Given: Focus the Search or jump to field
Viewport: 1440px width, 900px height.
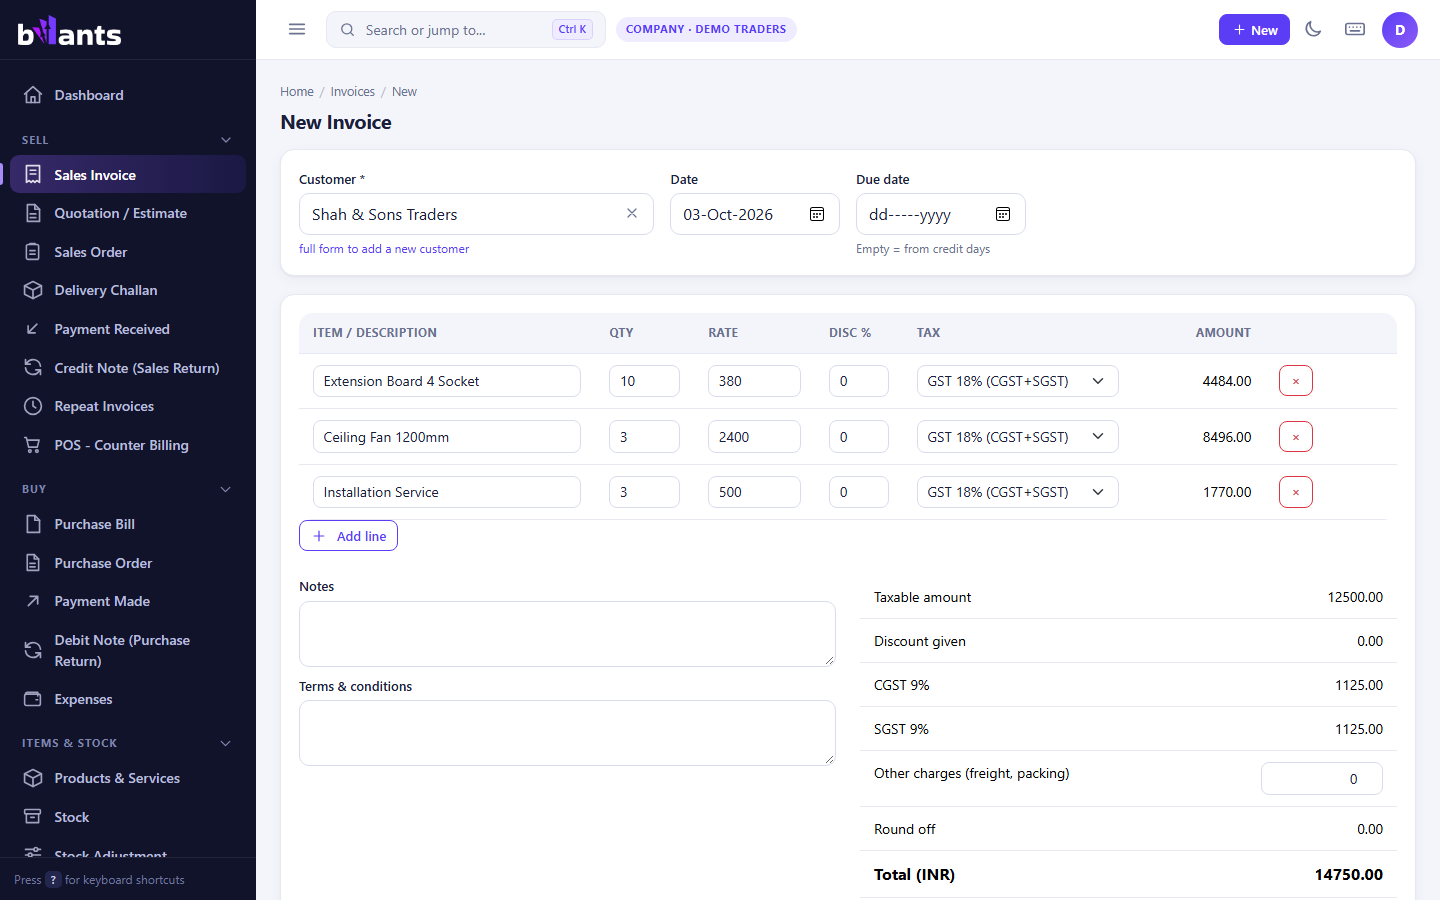Looking at the screenshot, I should [466, 30].
